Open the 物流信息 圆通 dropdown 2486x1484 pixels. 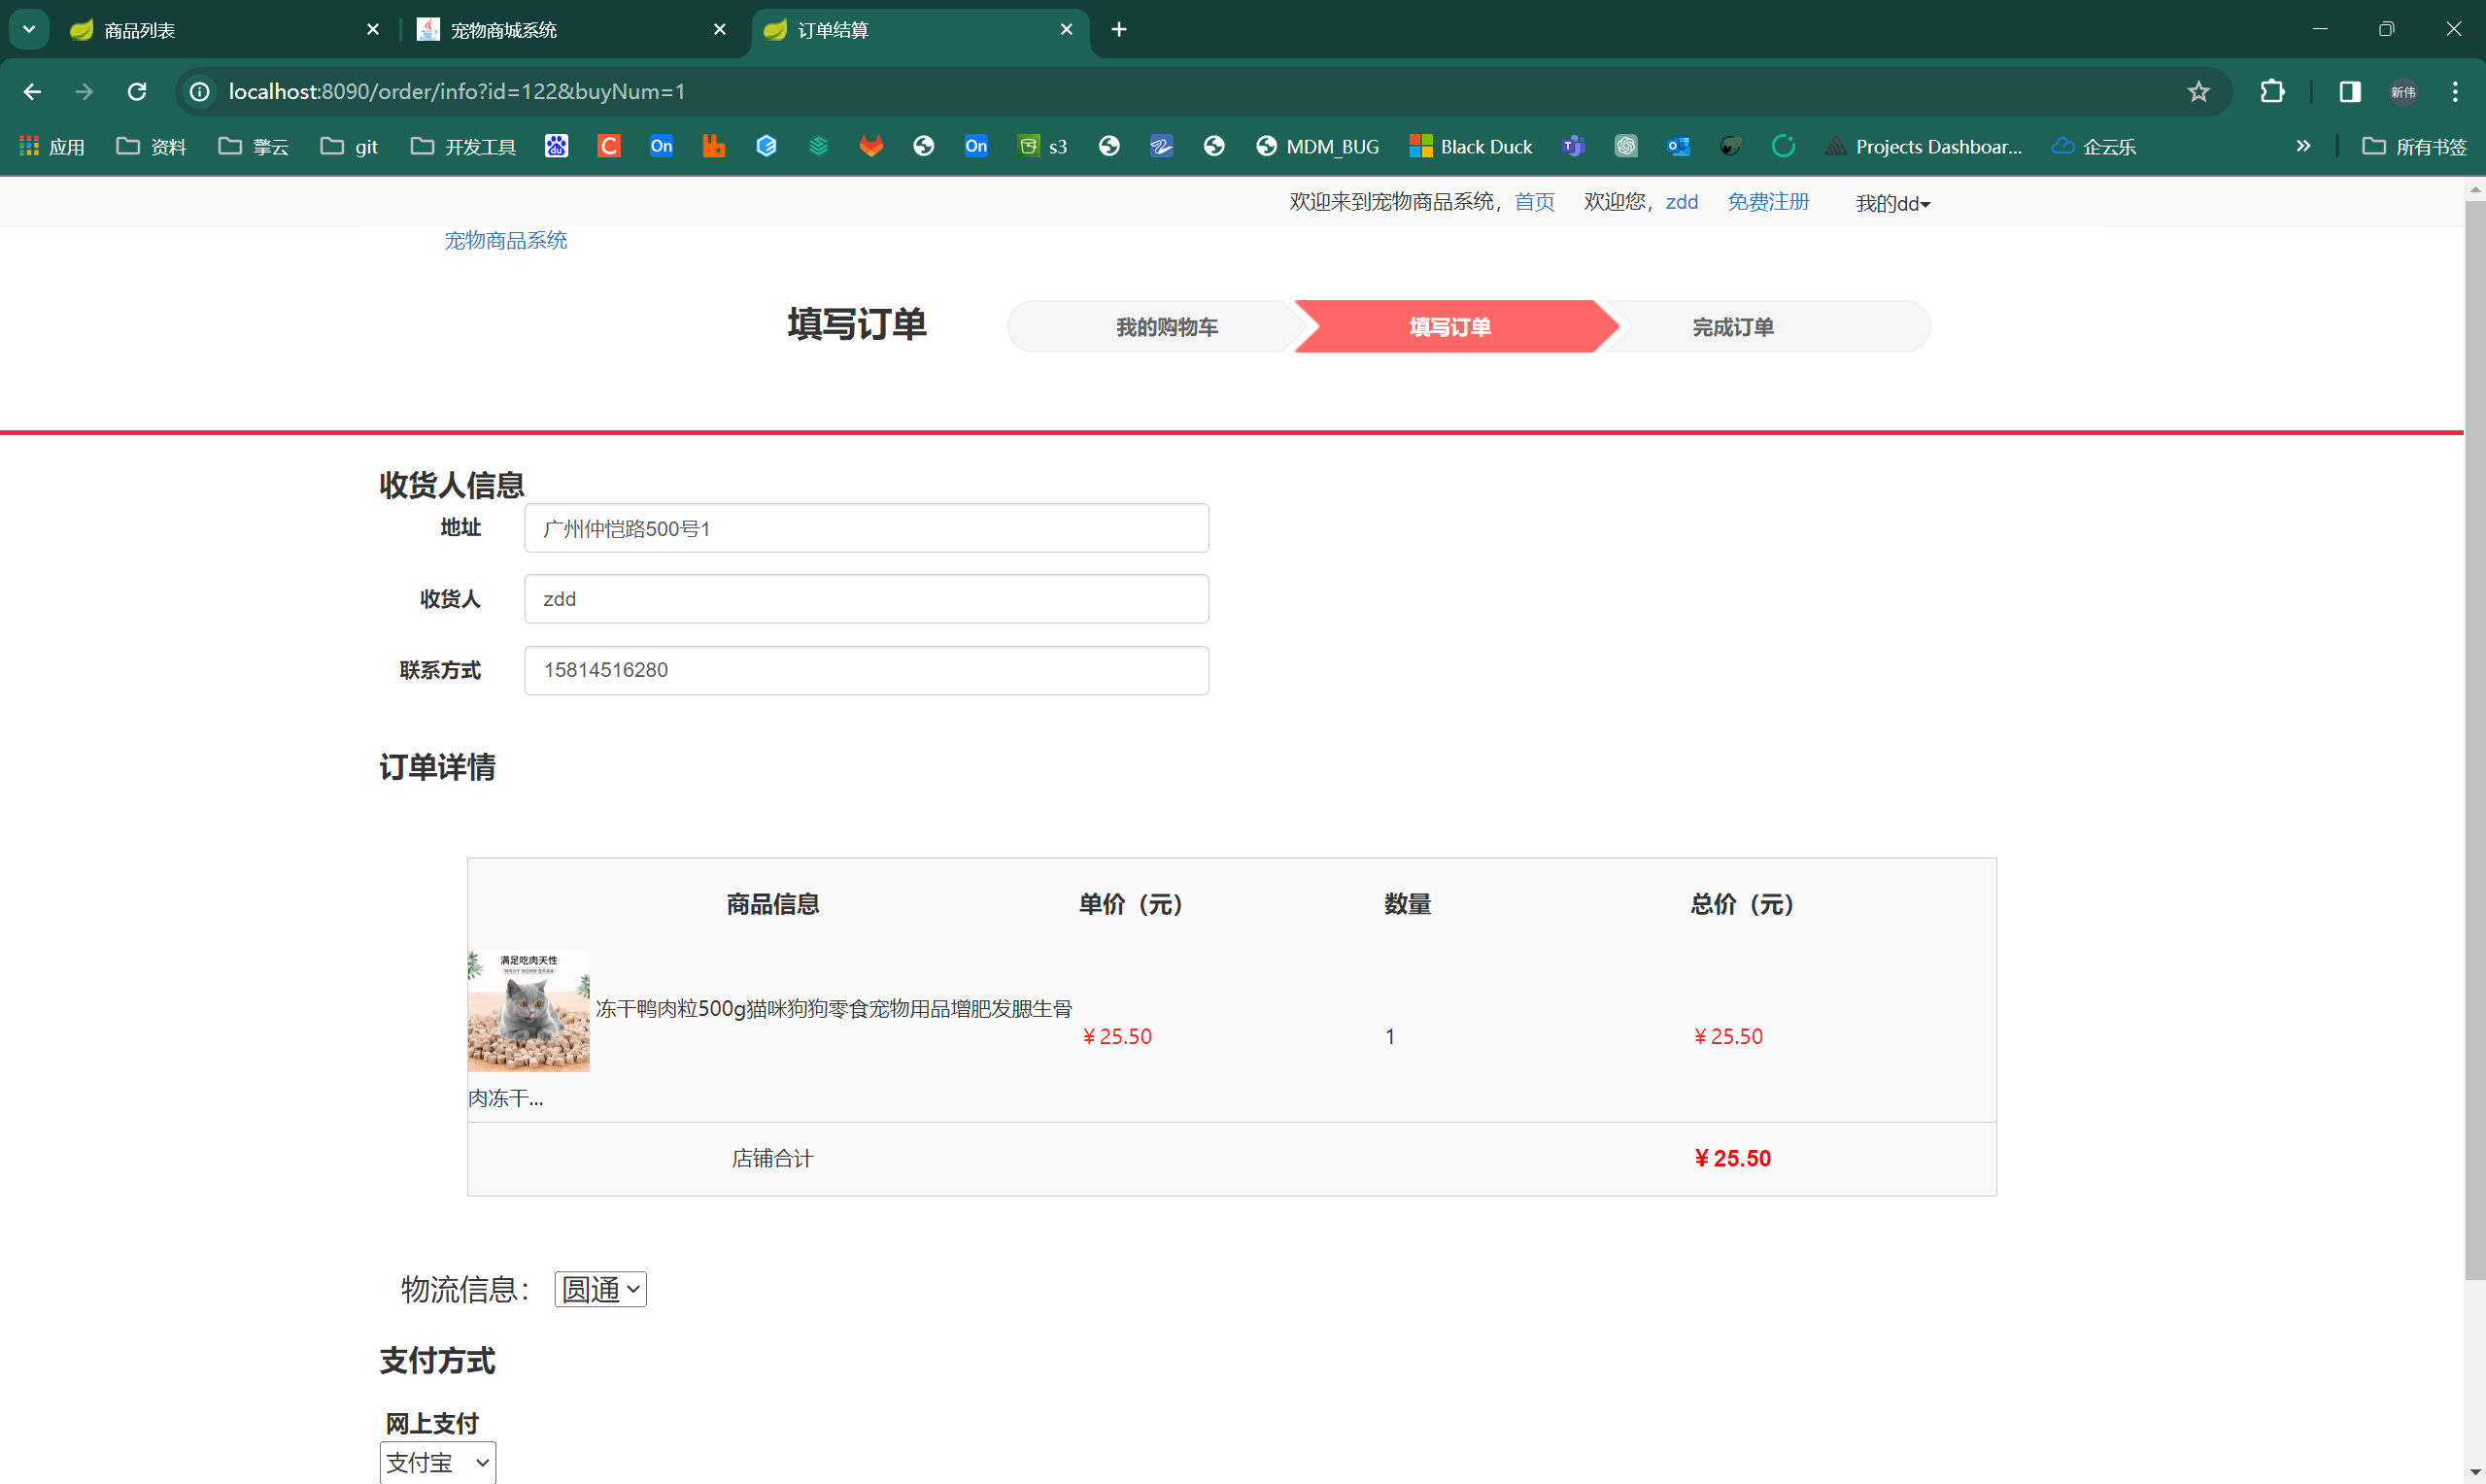click(600, 1289)
